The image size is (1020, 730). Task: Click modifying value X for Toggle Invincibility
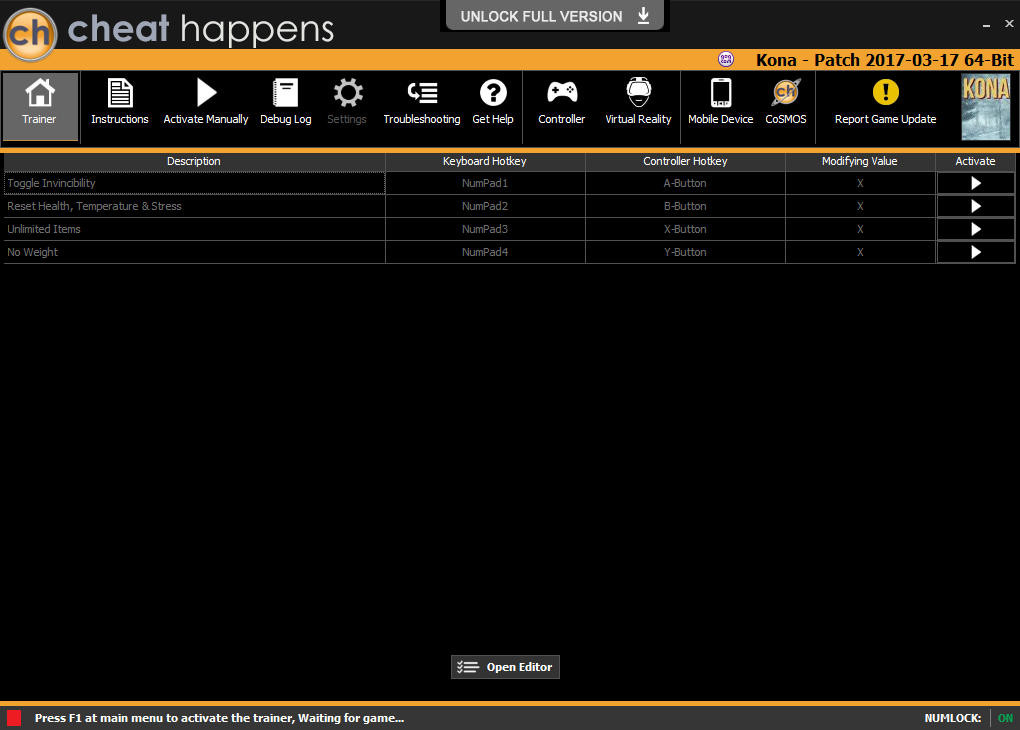point(860,183)
